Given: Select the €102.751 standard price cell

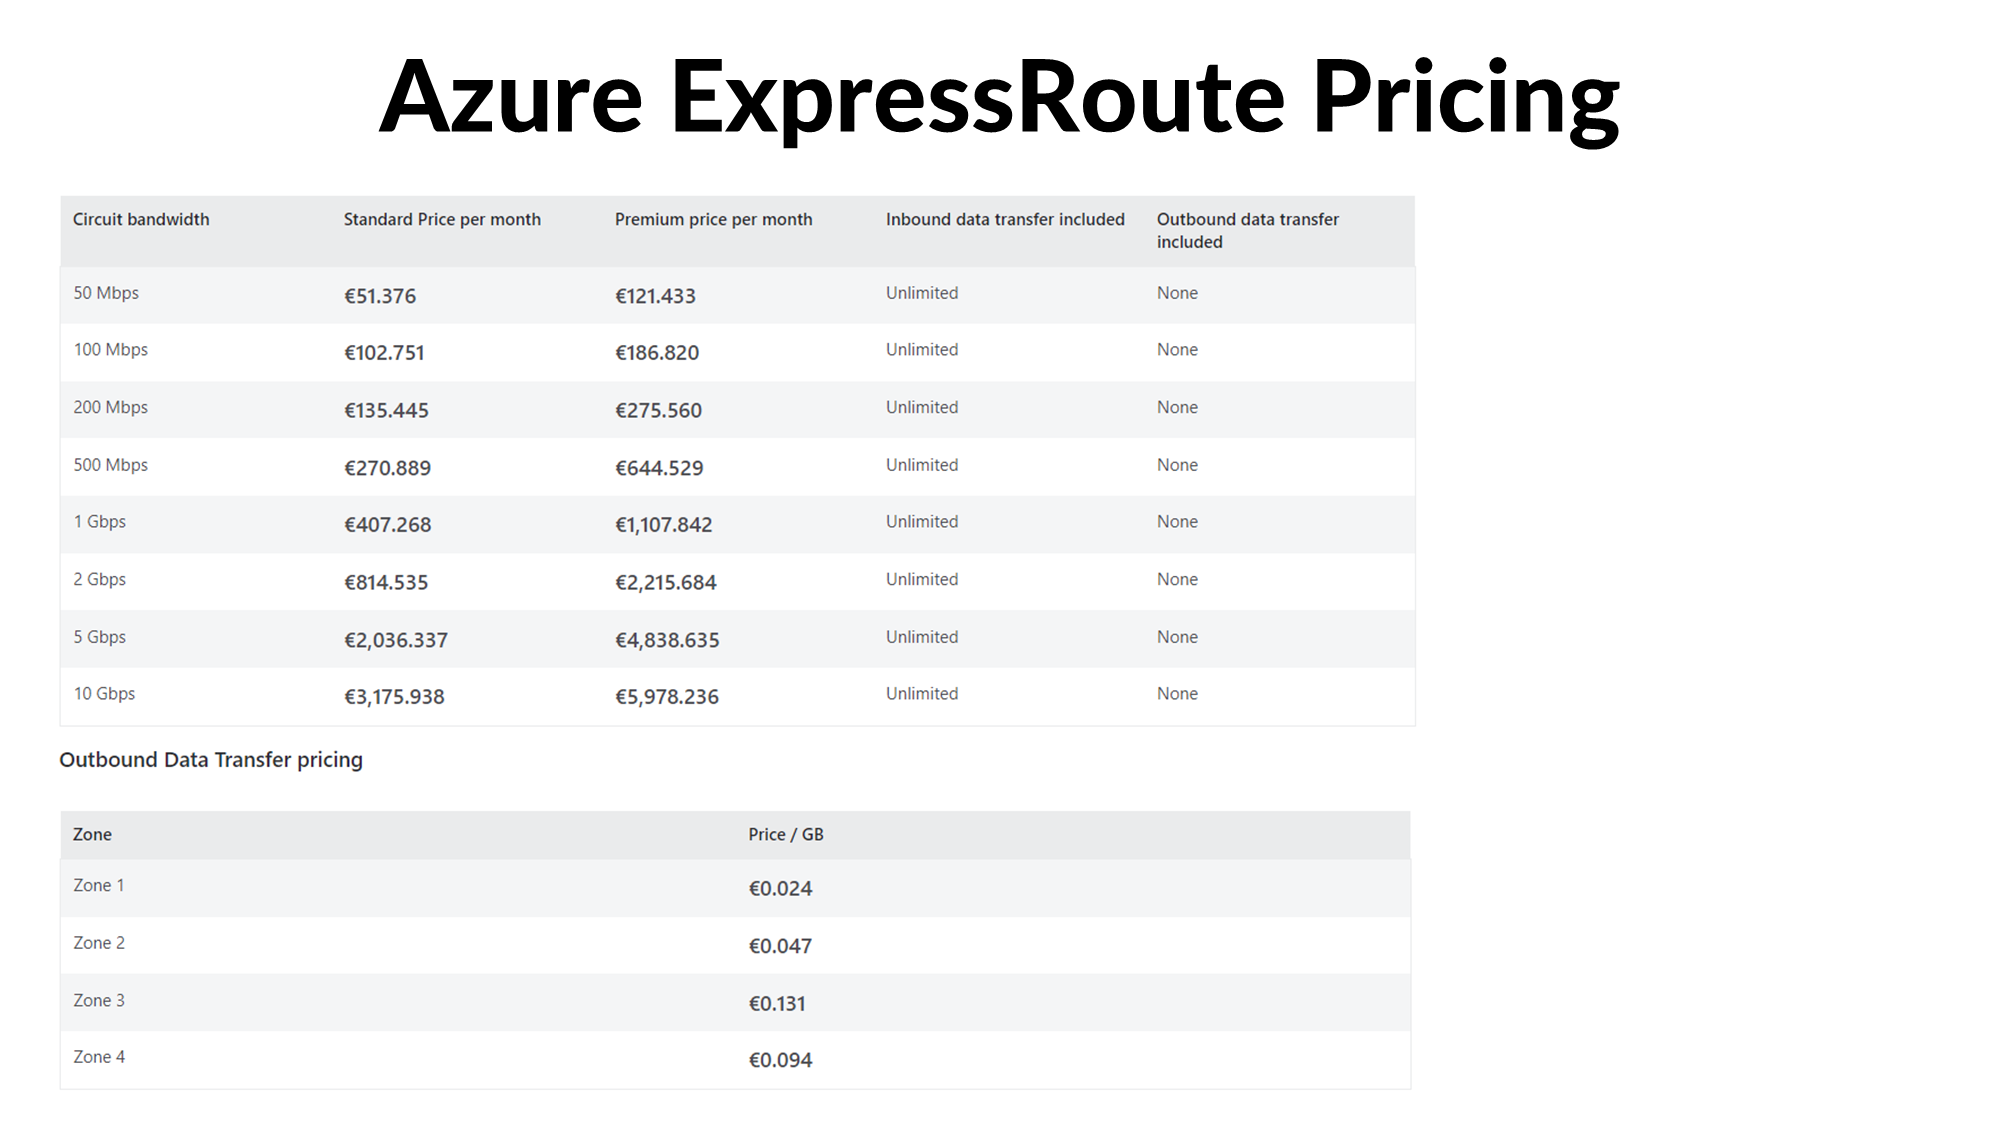Looking at the screenshot, I should pyautogui.click(x=384, y=352).
